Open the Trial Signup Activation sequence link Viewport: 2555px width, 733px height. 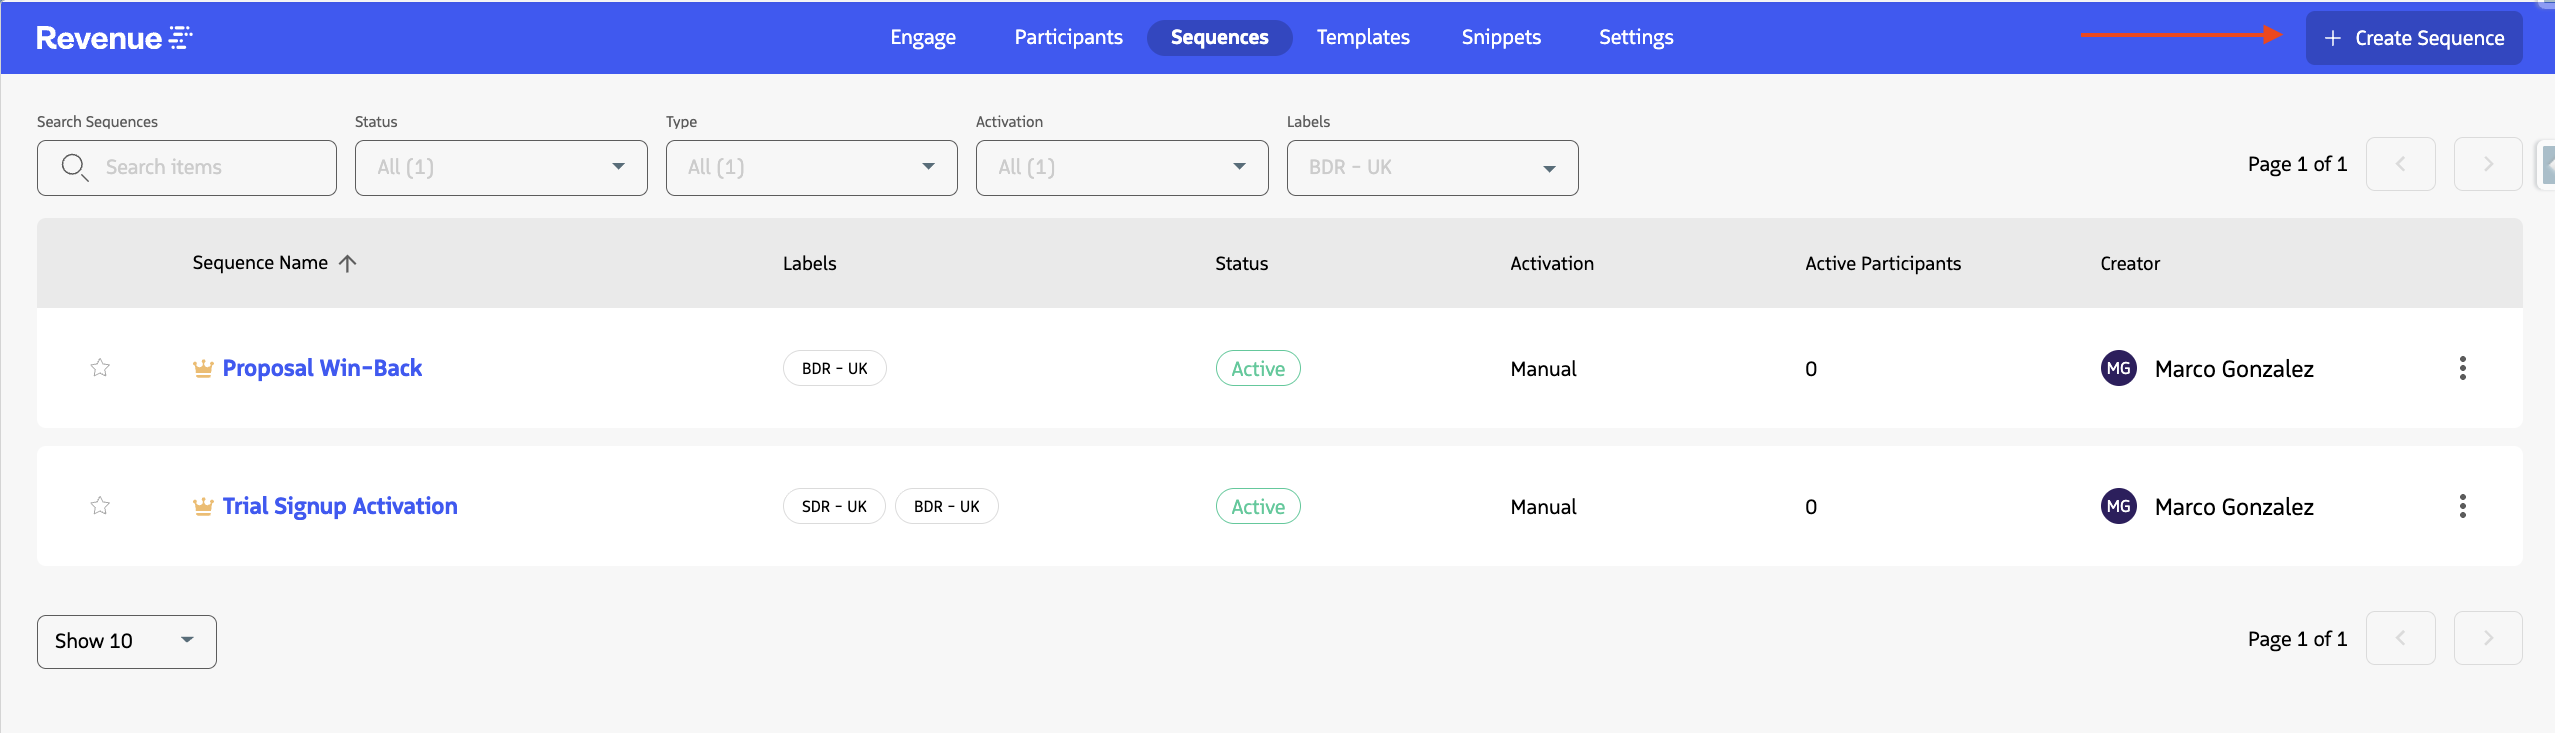pyautogui.click(x=340, y=506)
